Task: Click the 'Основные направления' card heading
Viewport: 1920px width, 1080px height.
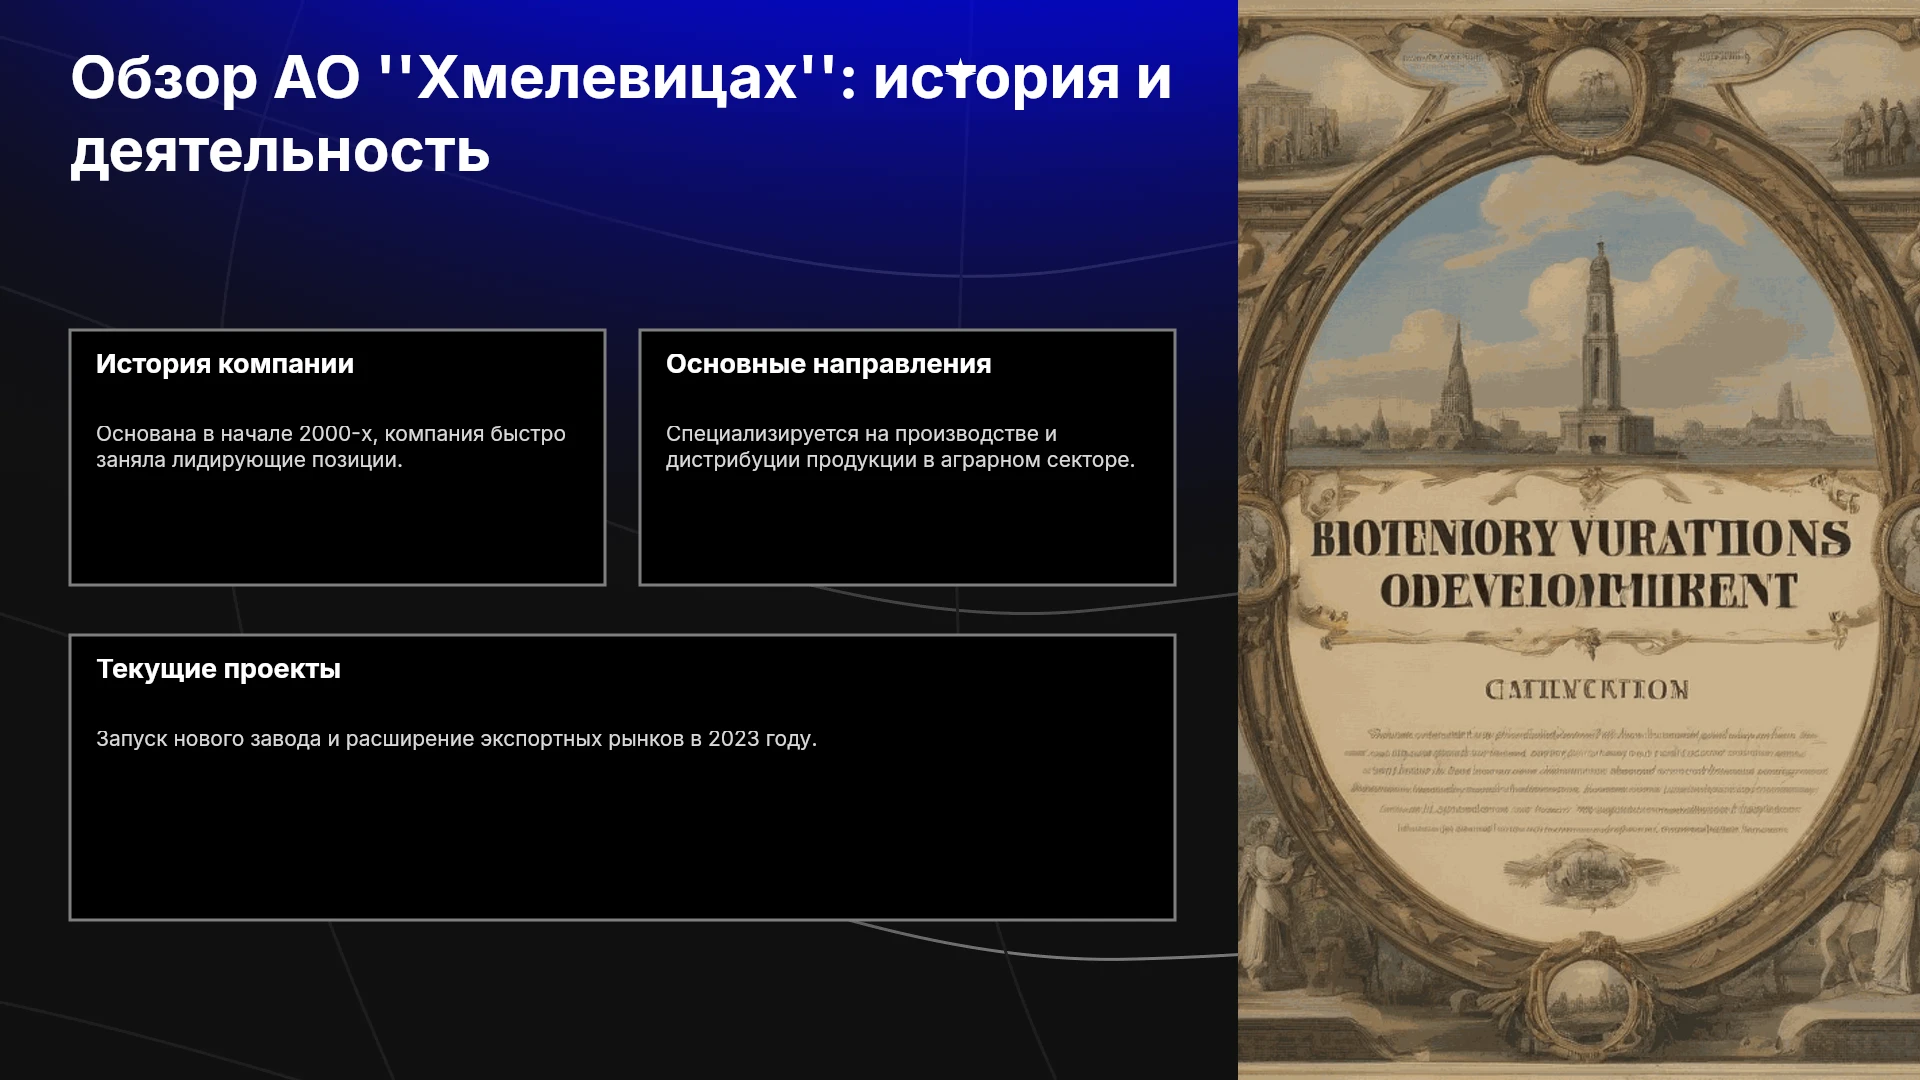Action: click(x=828, y=364)
